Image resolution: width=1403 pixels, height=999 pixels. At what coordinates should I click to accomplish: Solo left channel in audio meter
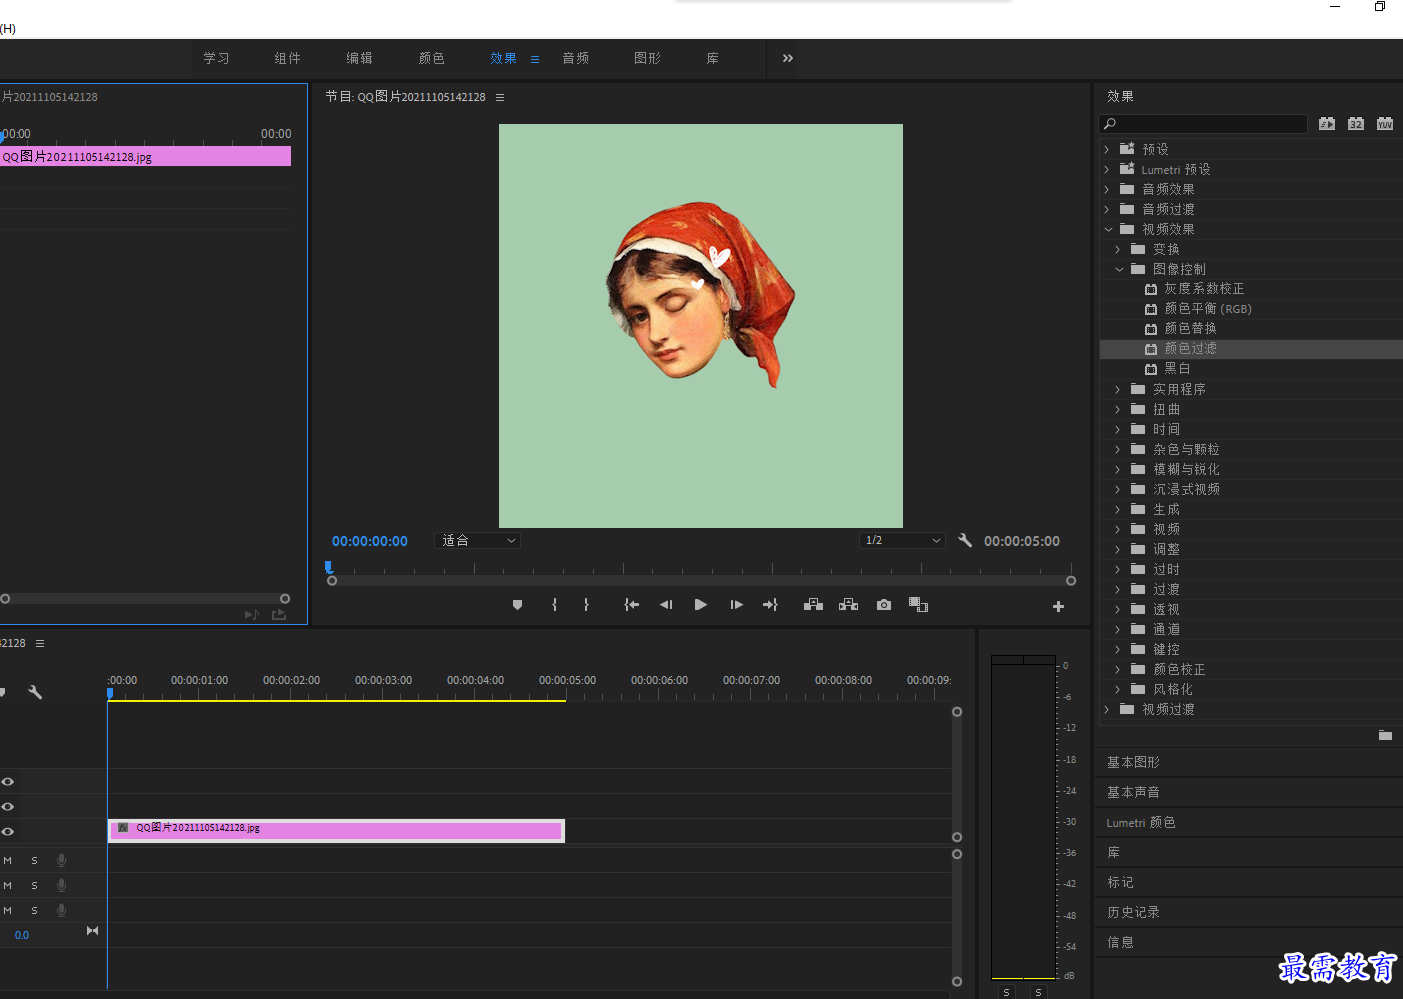(x=1007, y=992)
